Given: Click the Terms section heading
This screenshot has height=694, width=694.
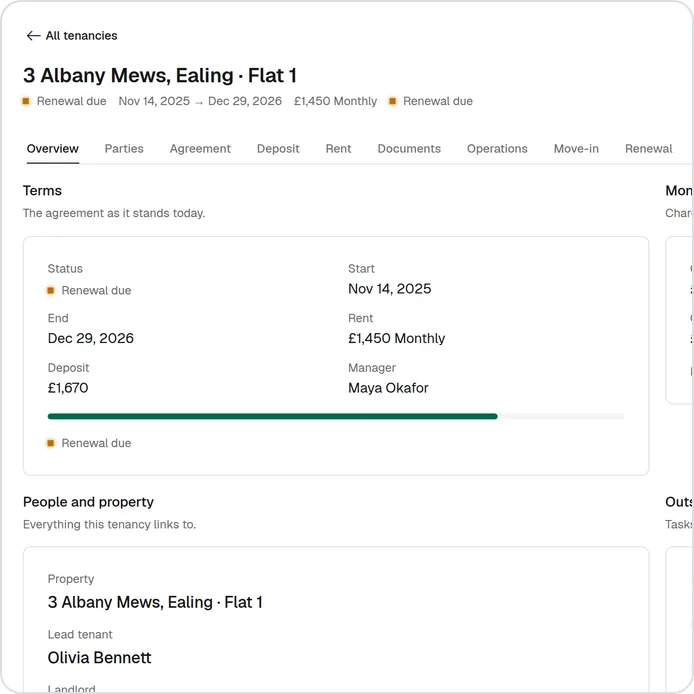Looking at the screenshot, I should (x=42, y=191).
